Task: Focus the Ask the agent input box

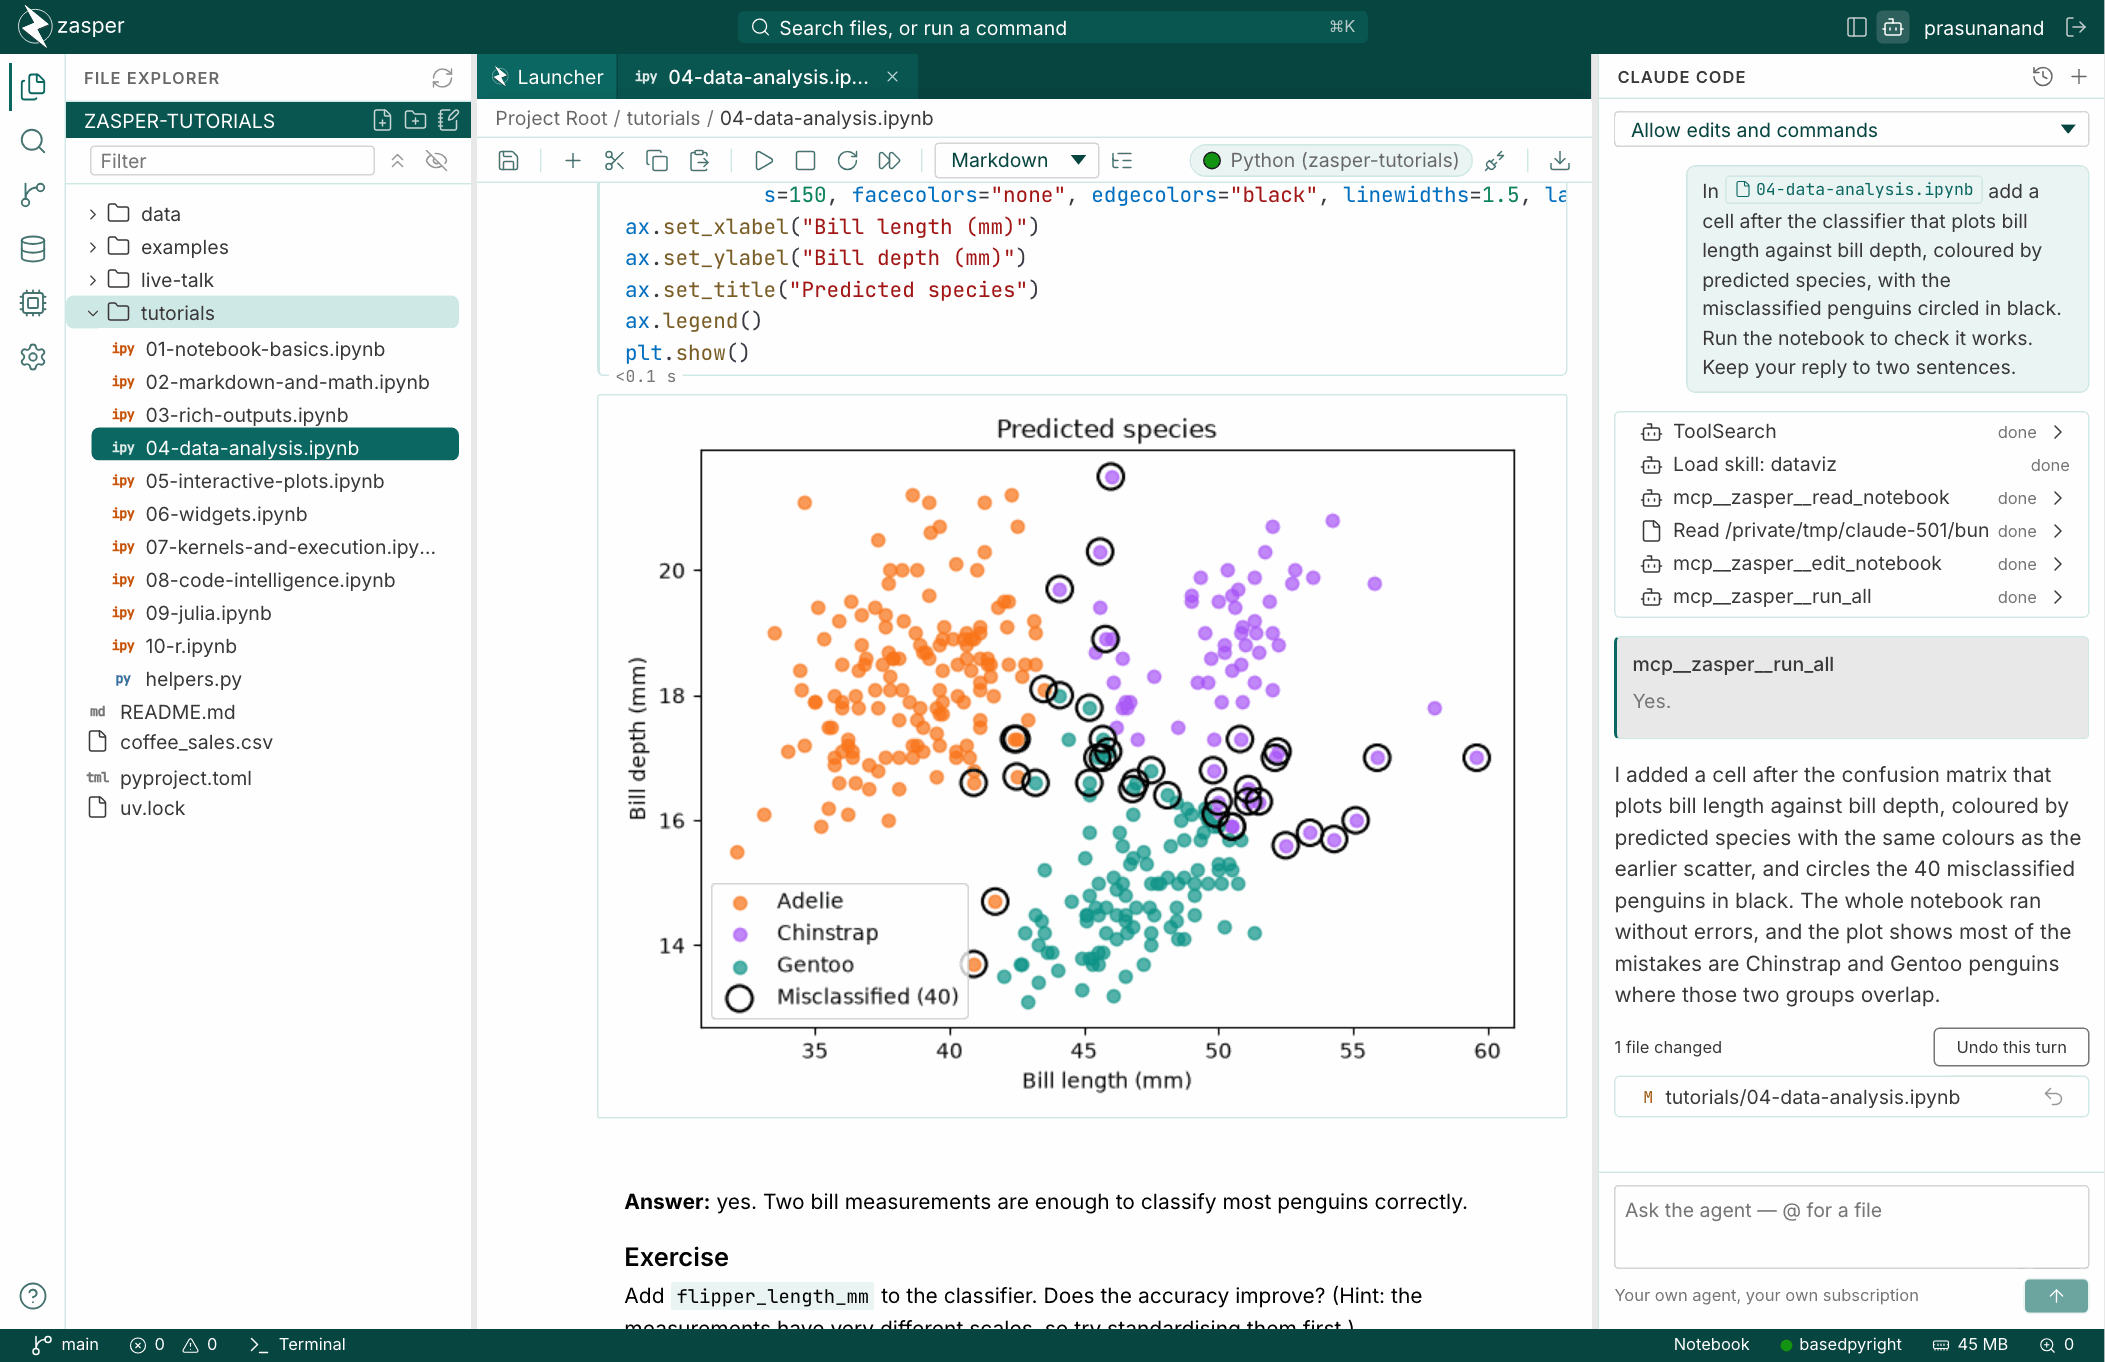Action: tap(1851, 1227)
